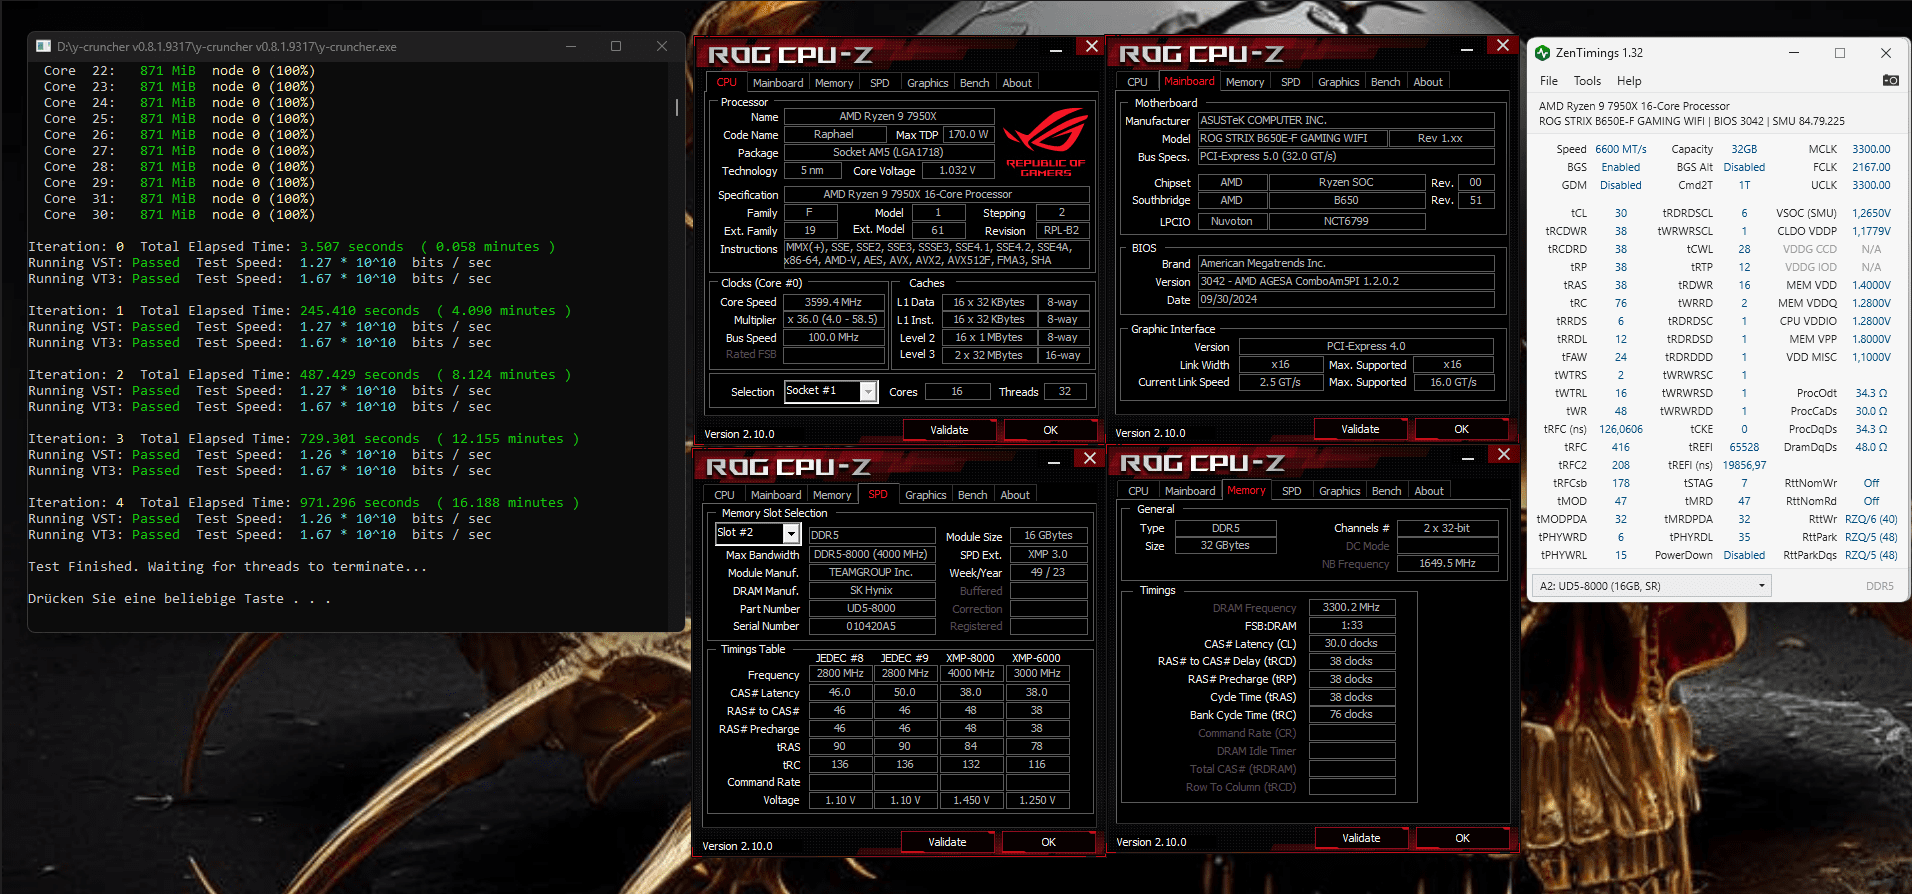1912x894 pixels.
Task: Switch to Graphics tab in the Slot #2 CPU-Z window
Action: pos(925,495)
